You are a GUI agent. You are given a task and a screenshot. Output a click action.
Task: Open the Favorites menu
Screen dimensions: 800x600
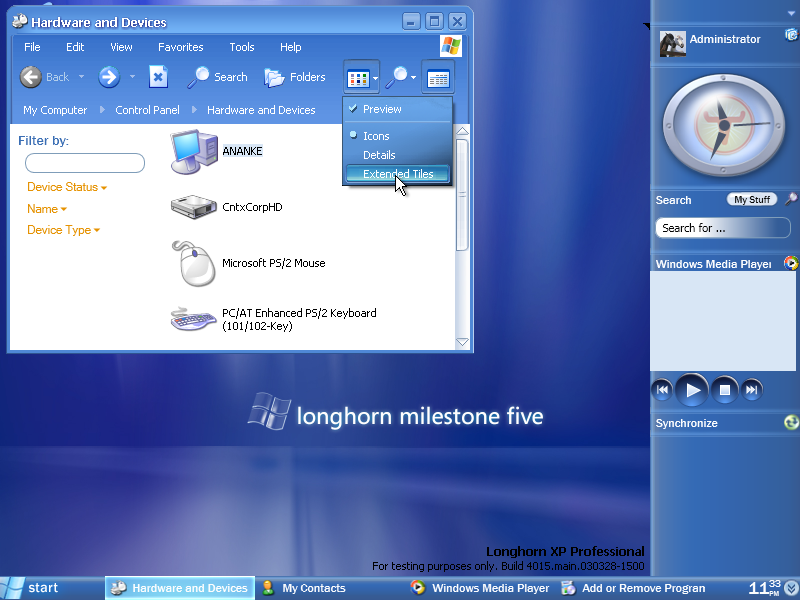point(181,47)
